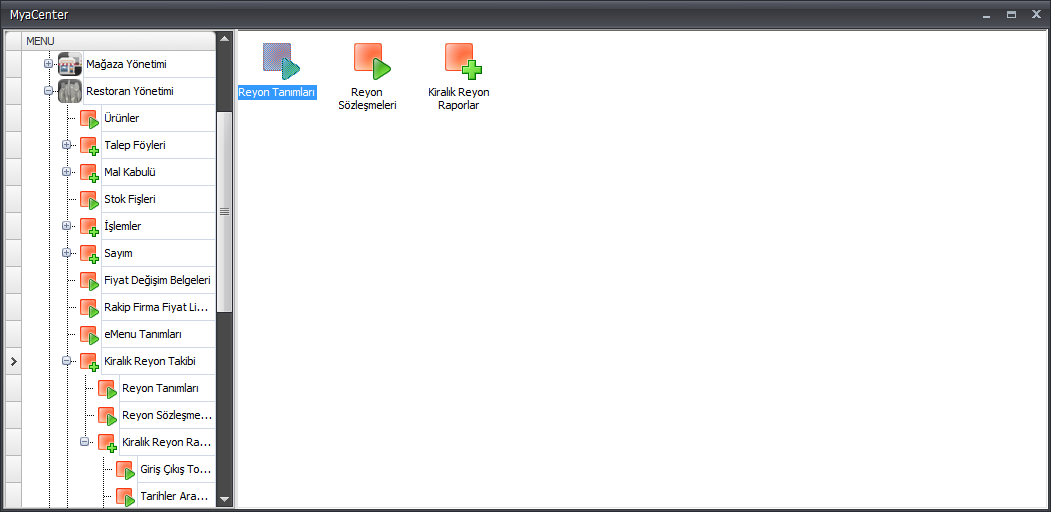
Task: Click the row indicator arrow beside Kiralık Reyon Takibi
Action: click(x=13, y=361)
